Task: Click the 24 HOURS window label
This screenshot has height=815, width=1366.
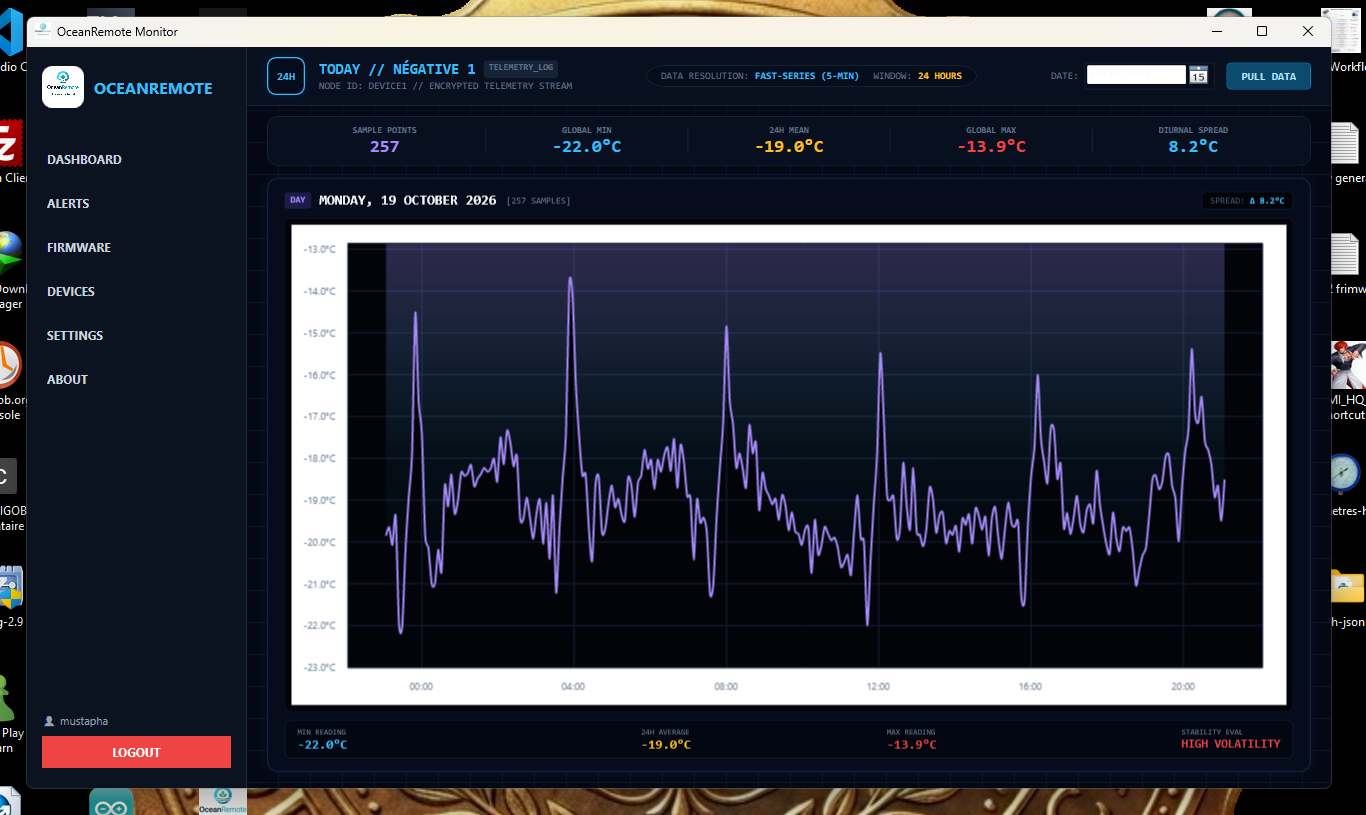Action: click(940, 76)
